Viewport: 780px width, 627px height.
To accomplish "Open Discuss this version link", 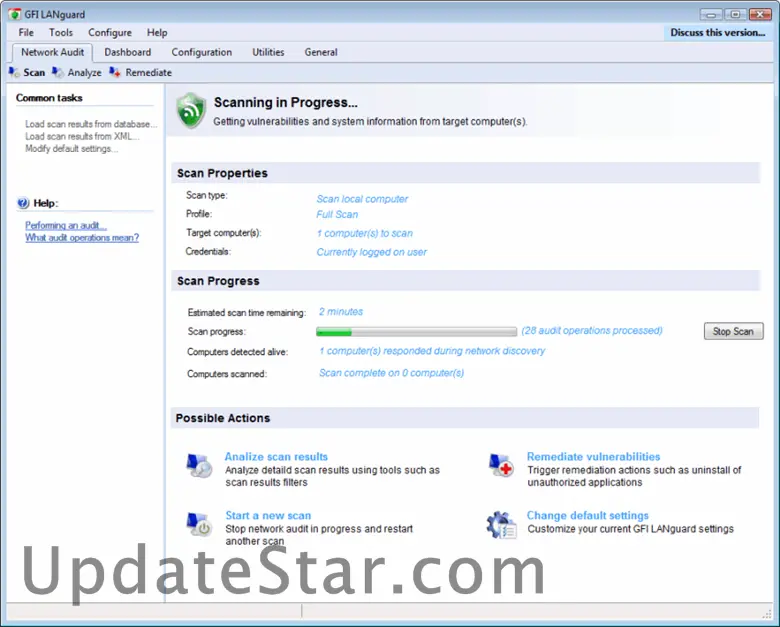I will click(718, 33).
